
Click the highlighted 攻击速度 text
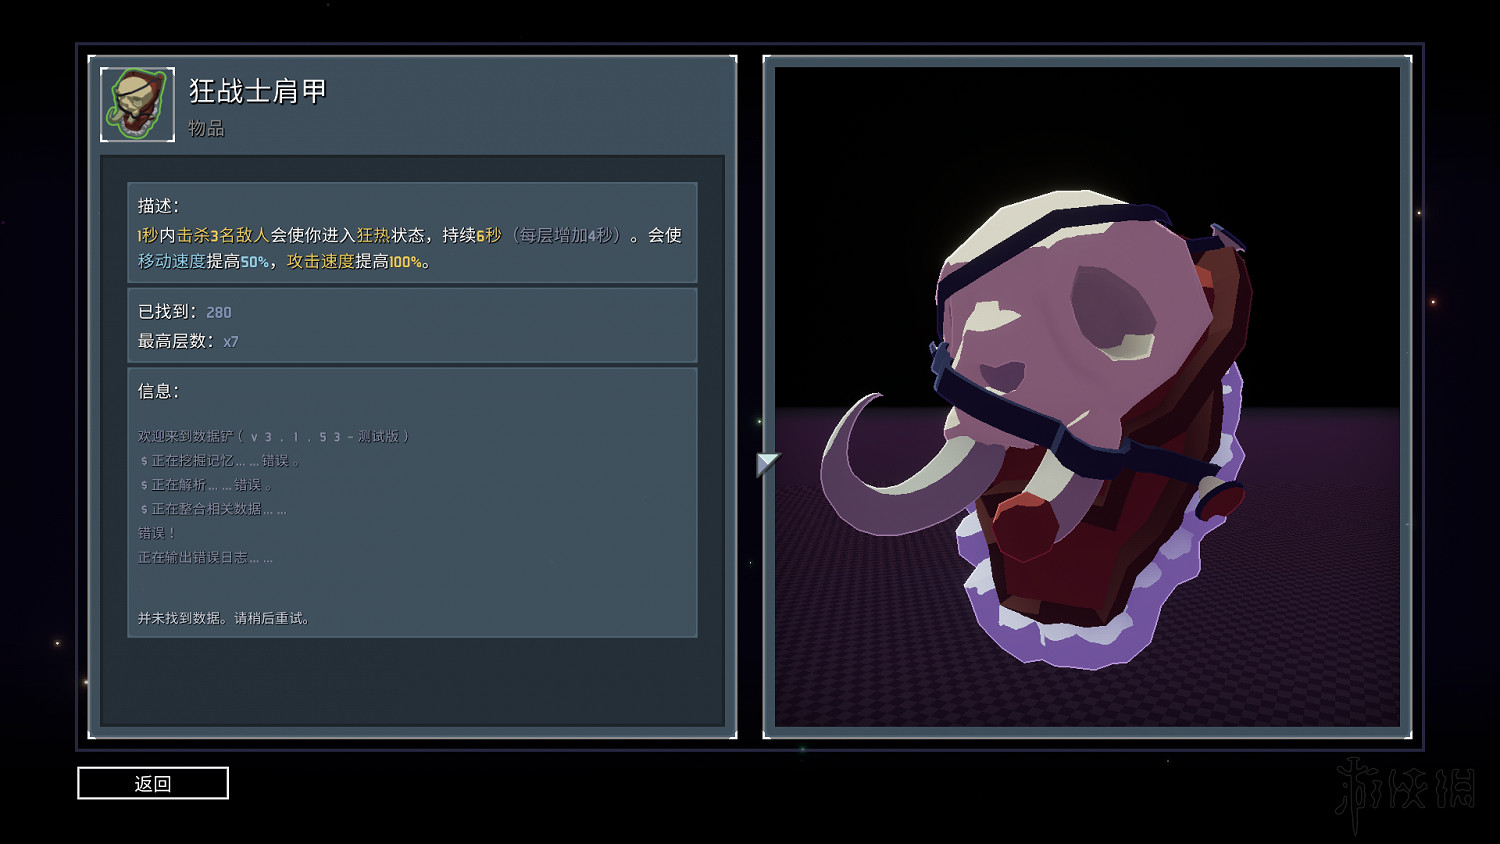[320, 262]
